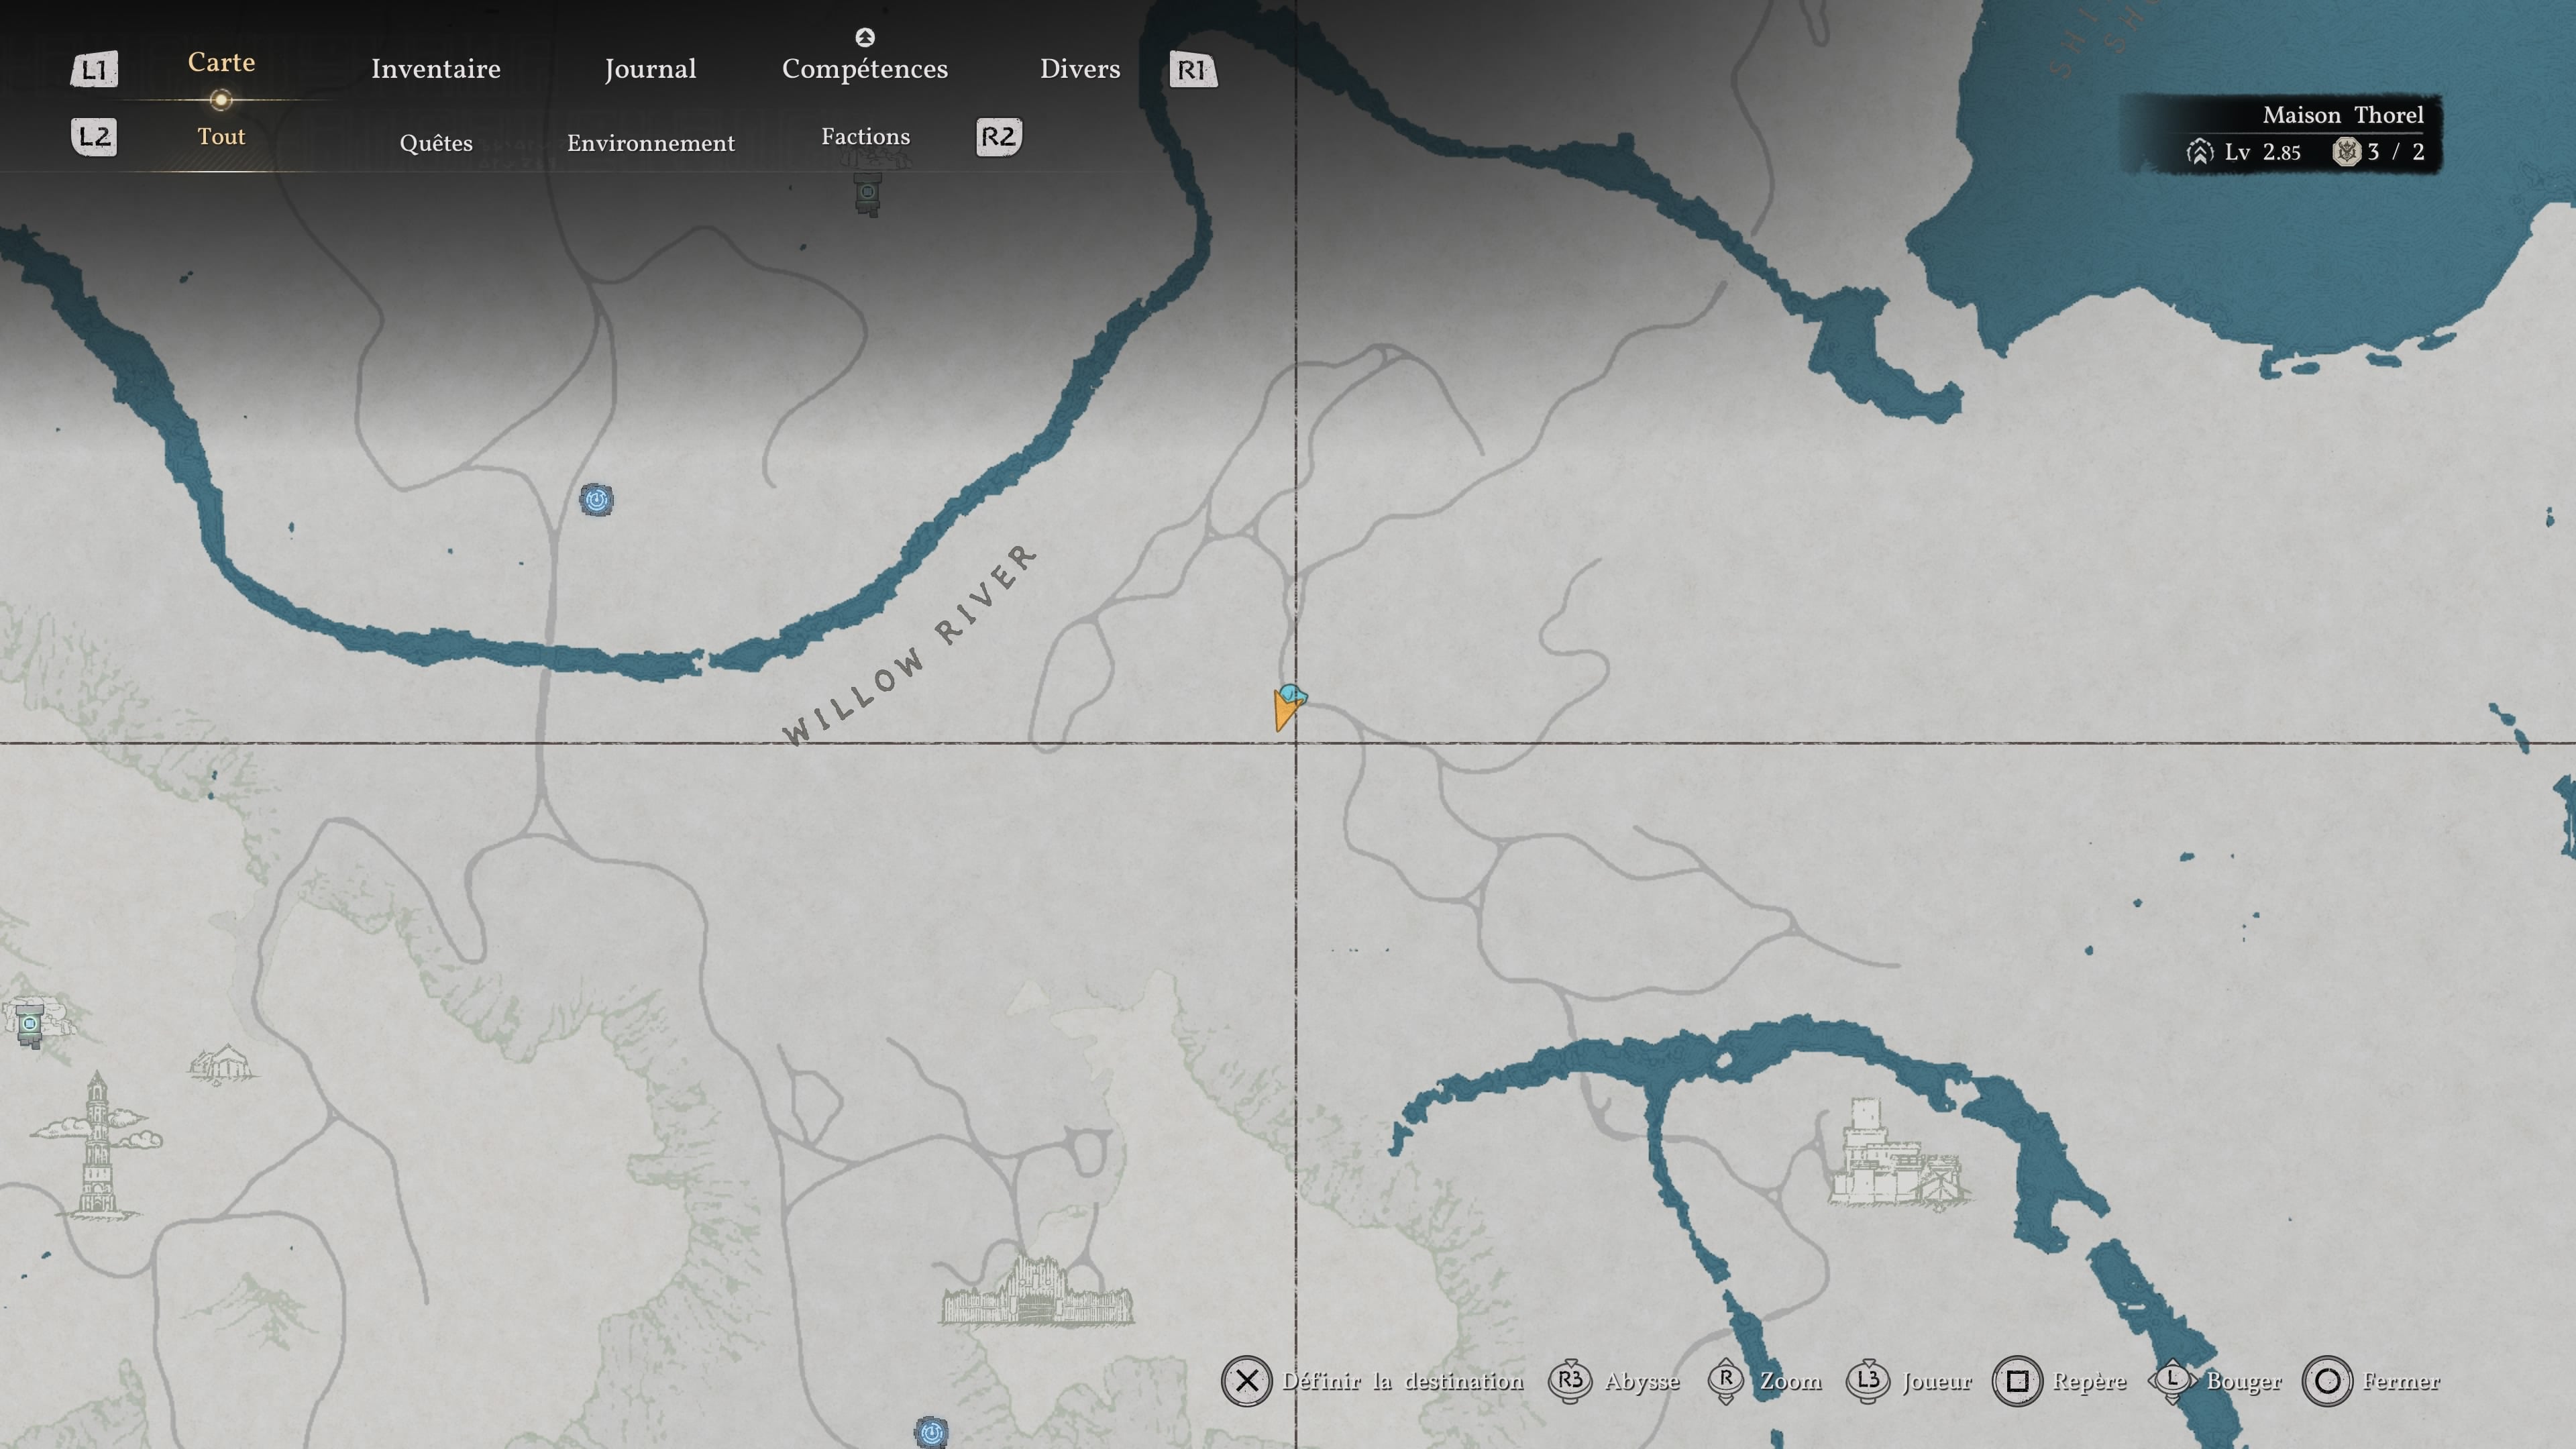The height and width of the screenshot is (1449, 2576).
Task: Click the blue waypoint icon below the fortress
Action: [931, 1432]
